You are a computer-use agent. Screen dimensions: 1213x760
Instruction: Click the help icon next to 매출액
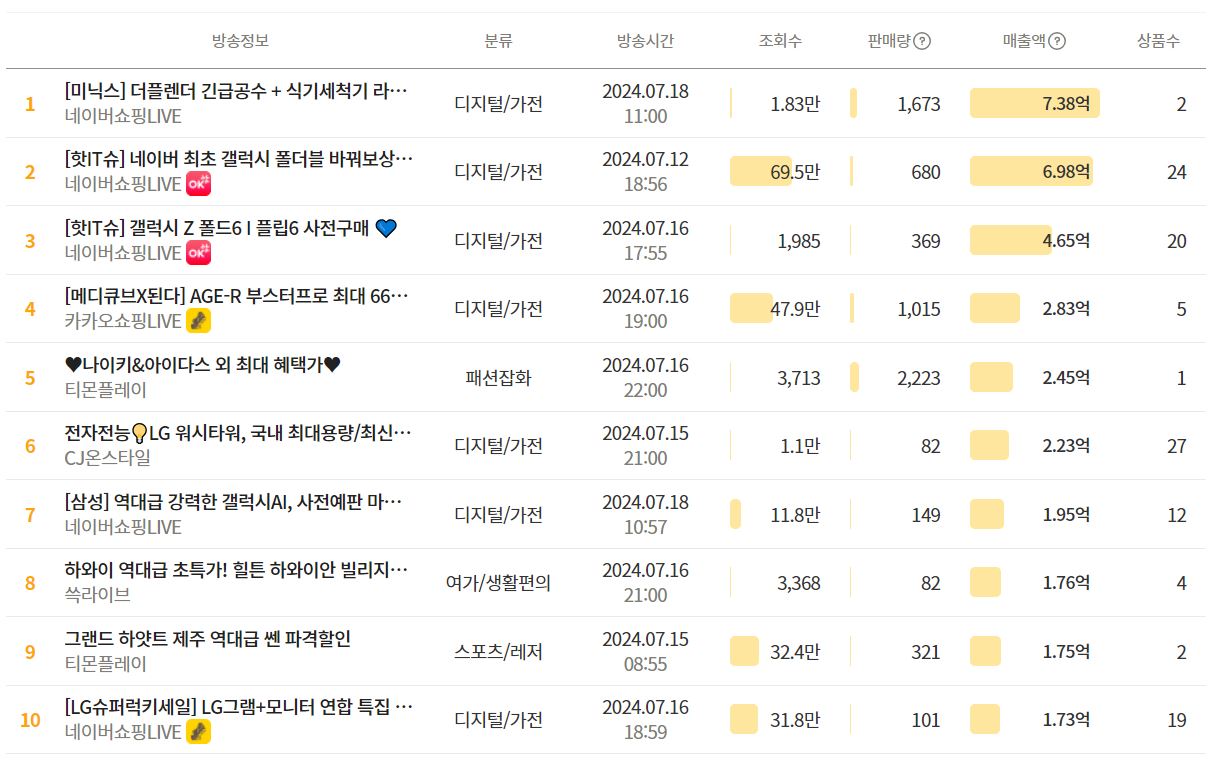tap(1057, 41)
